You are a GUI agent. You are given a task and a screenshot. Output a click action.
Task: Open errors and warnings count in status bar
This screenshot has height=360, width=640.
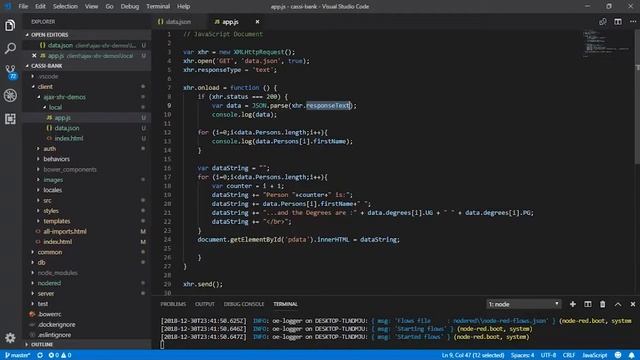tap(60, 355)
